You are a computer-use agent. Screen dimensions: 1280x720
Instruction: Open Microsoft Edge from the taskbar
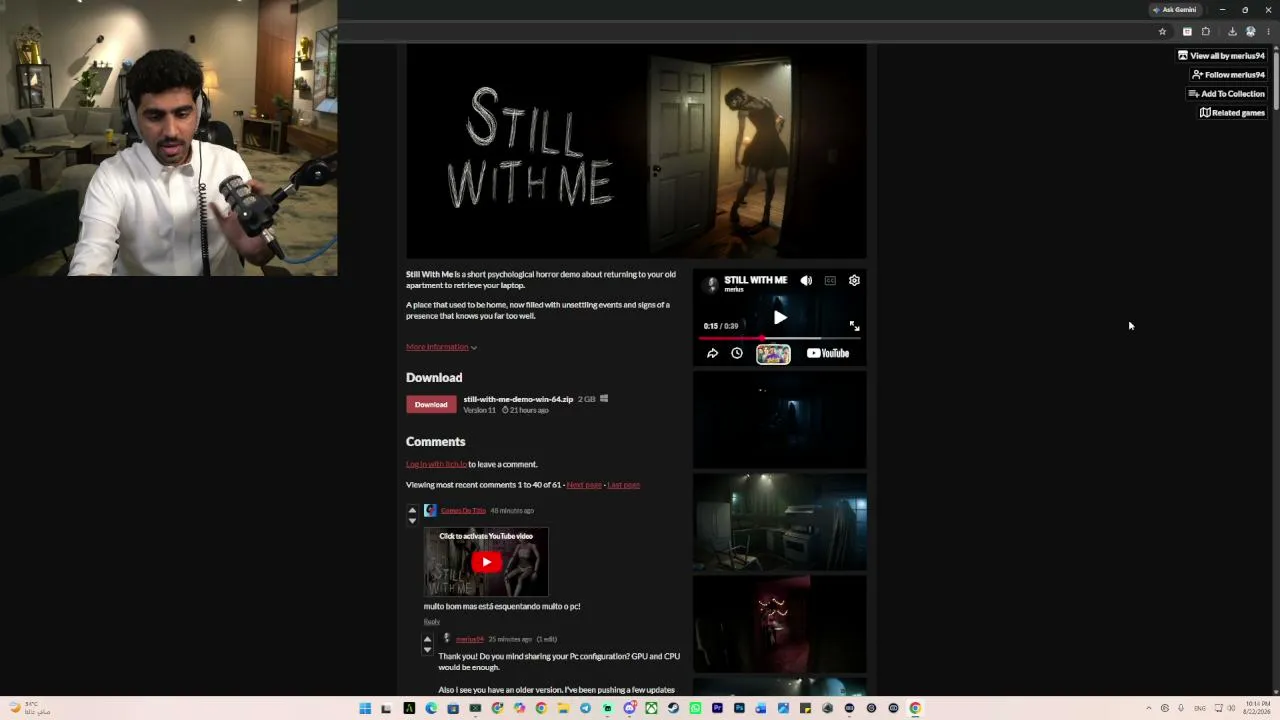point(431,709)
